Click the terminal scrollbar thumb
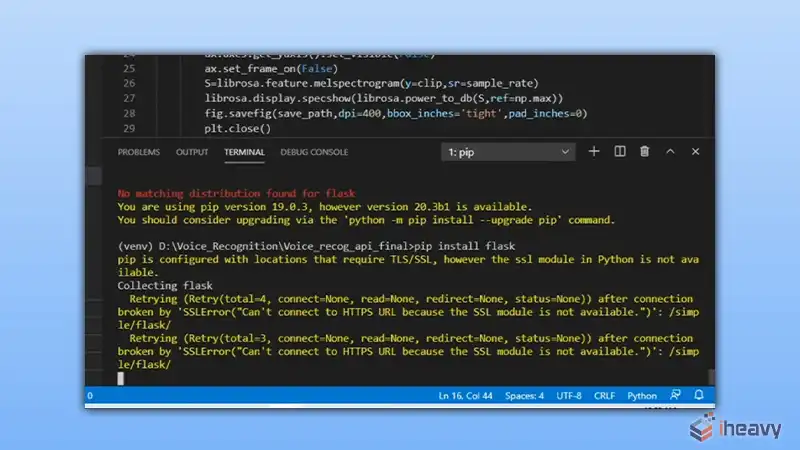 tap(711, 377)
